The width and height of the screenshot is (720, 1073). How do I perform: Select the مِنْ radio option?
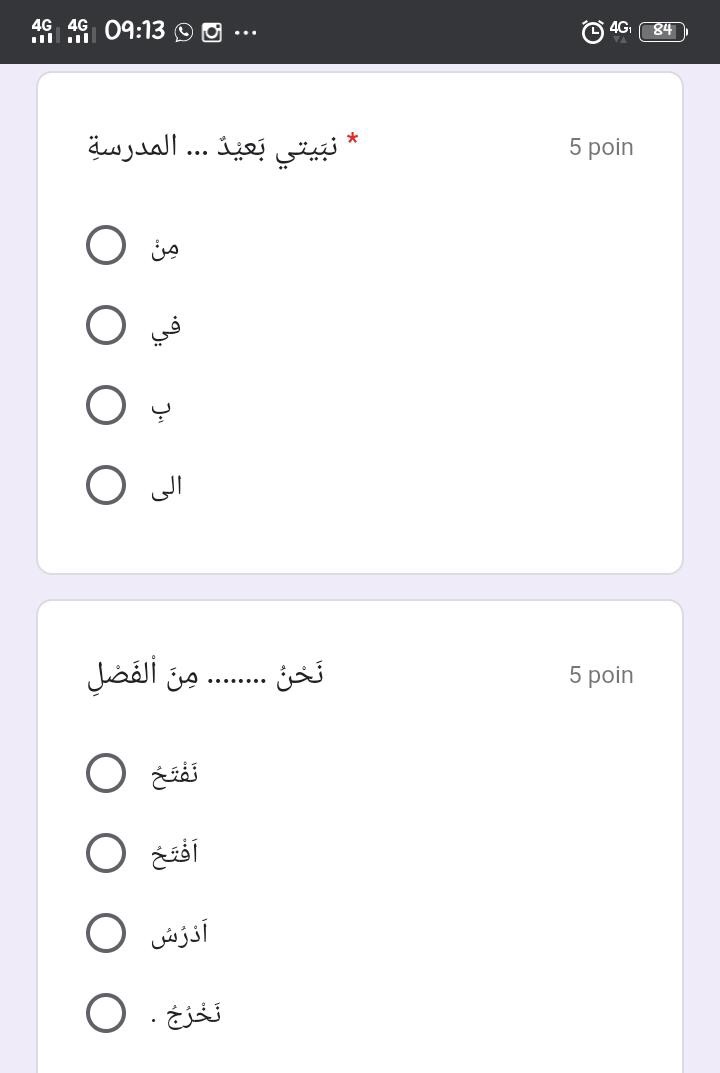106,245
